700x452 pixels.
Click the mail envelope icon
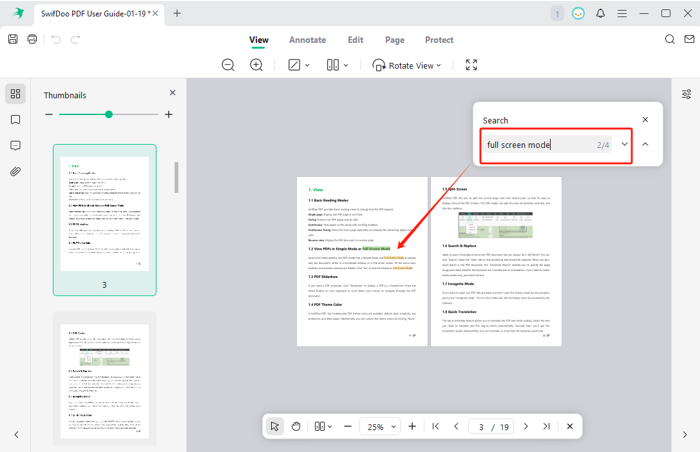tap(689, 39)
